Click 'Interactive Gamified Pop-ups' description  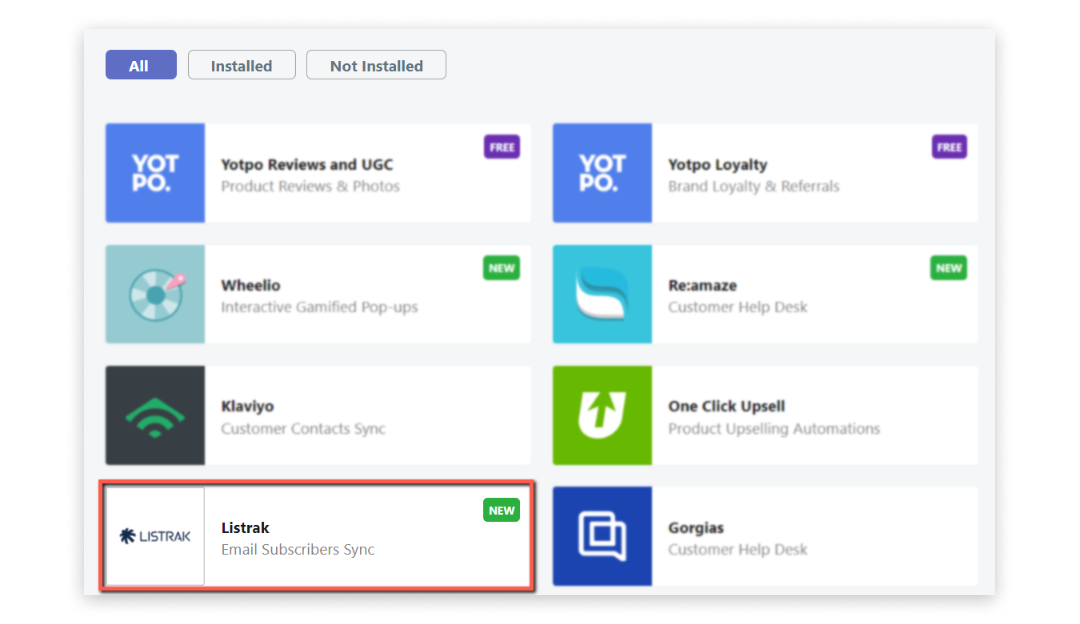click(x=320, y=307)
